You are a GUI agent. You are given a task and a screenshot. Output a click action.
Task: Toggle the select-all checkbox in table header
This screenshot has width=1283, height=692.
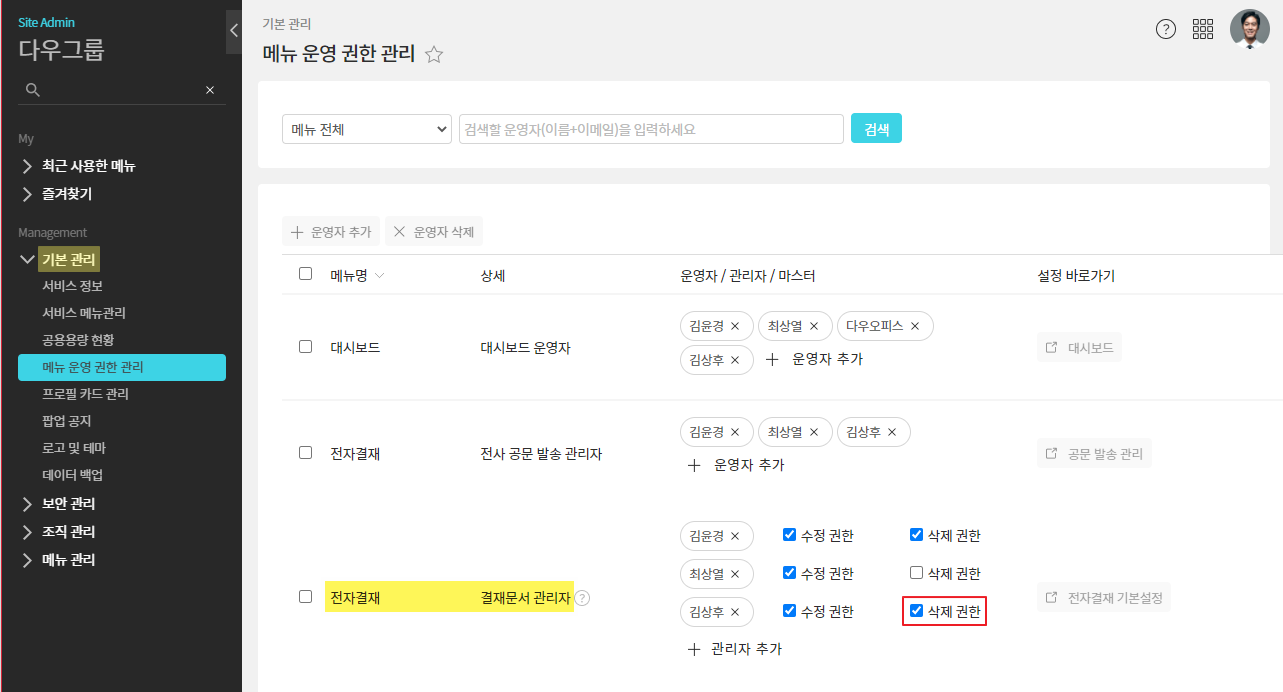point(306,274)
